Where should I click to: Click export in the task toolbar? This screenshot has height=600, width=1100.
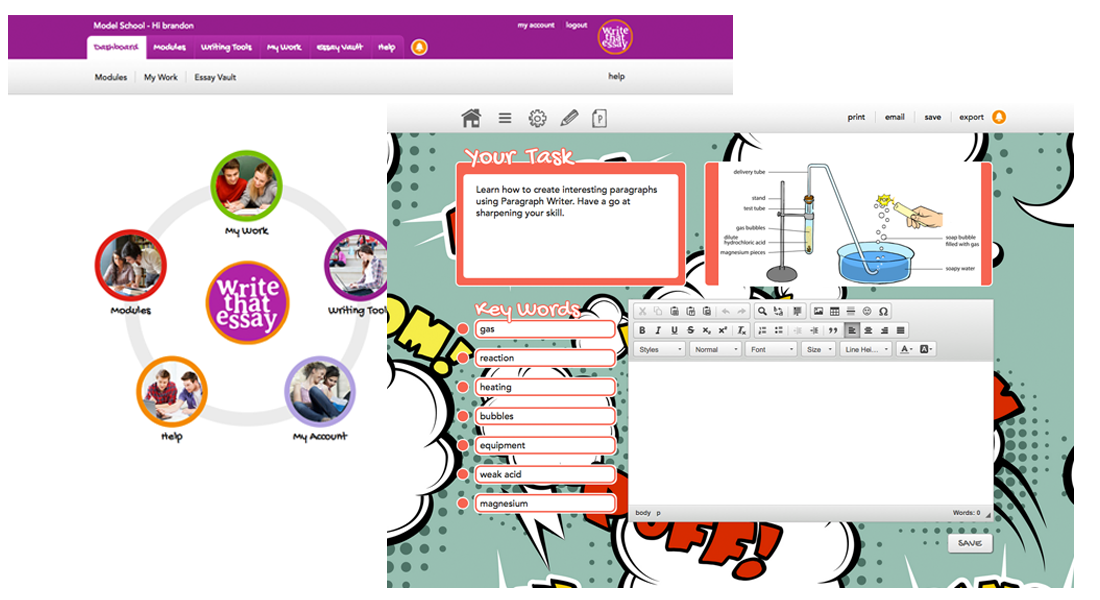tap(972, 117)
